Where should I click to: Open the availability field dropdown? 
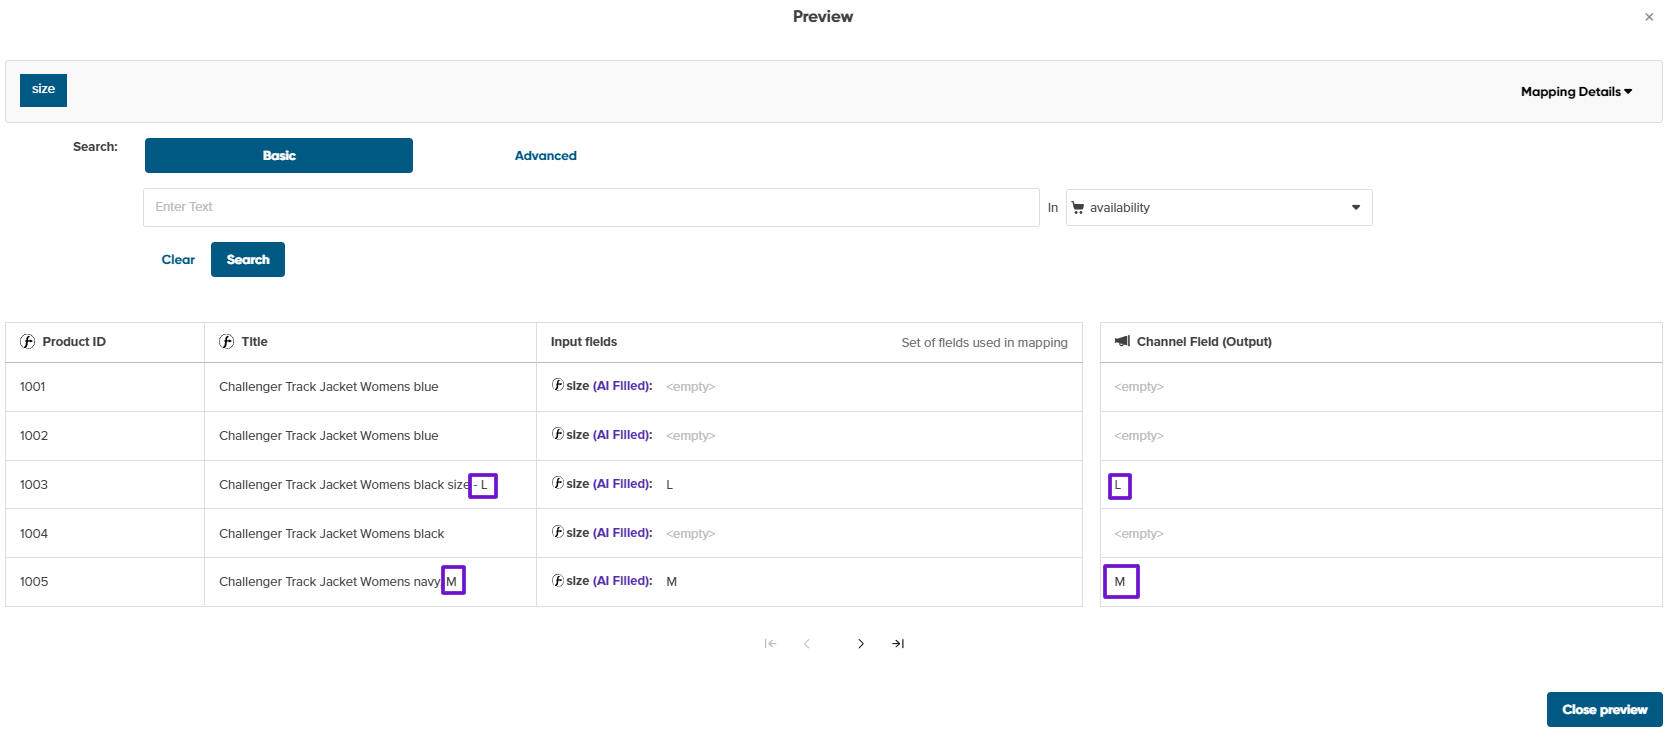[1219, 208]
